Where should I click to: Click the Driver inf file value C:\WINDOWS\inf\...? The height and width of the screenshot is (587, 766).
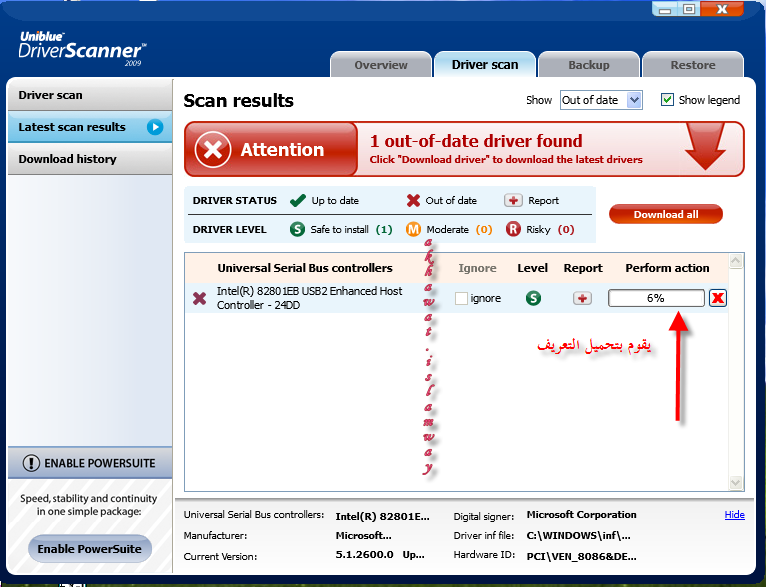[578, 536]
